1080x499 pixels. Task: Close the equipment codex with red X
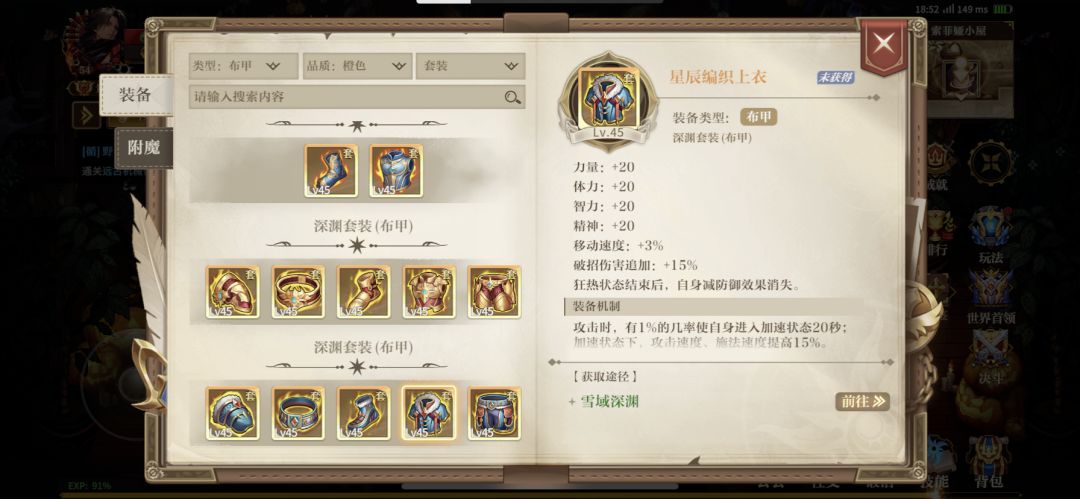(x=884, y=45)
